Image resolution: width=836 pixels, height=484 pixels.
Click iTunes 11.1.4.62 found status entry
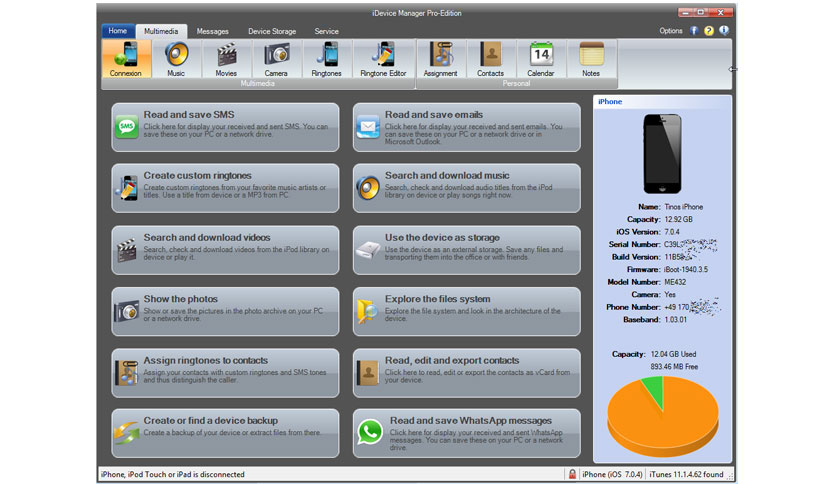coord(686,474)
